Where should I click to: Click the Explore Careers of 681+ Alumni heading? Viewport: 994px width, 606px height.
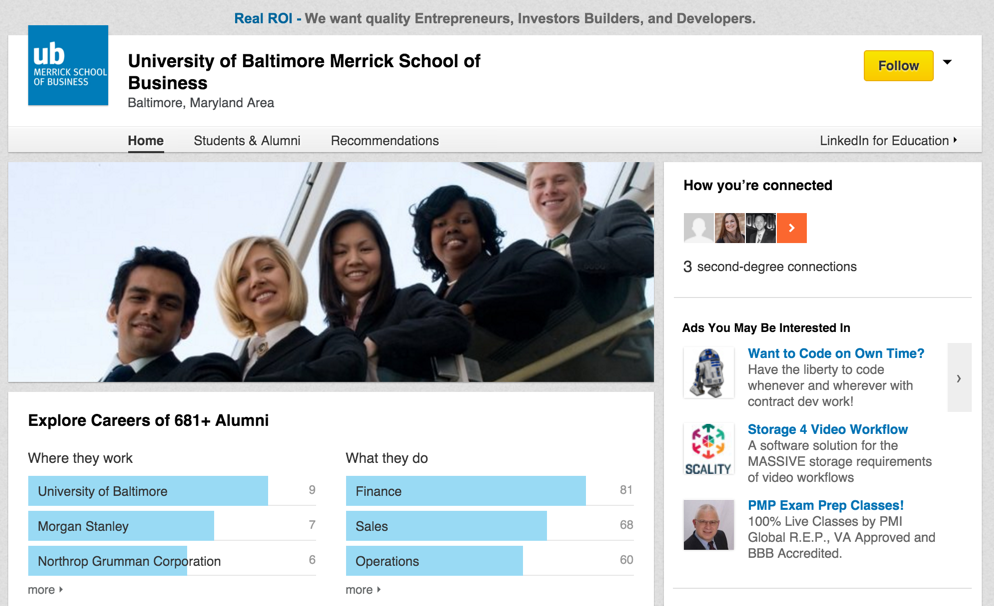(148, 420)
